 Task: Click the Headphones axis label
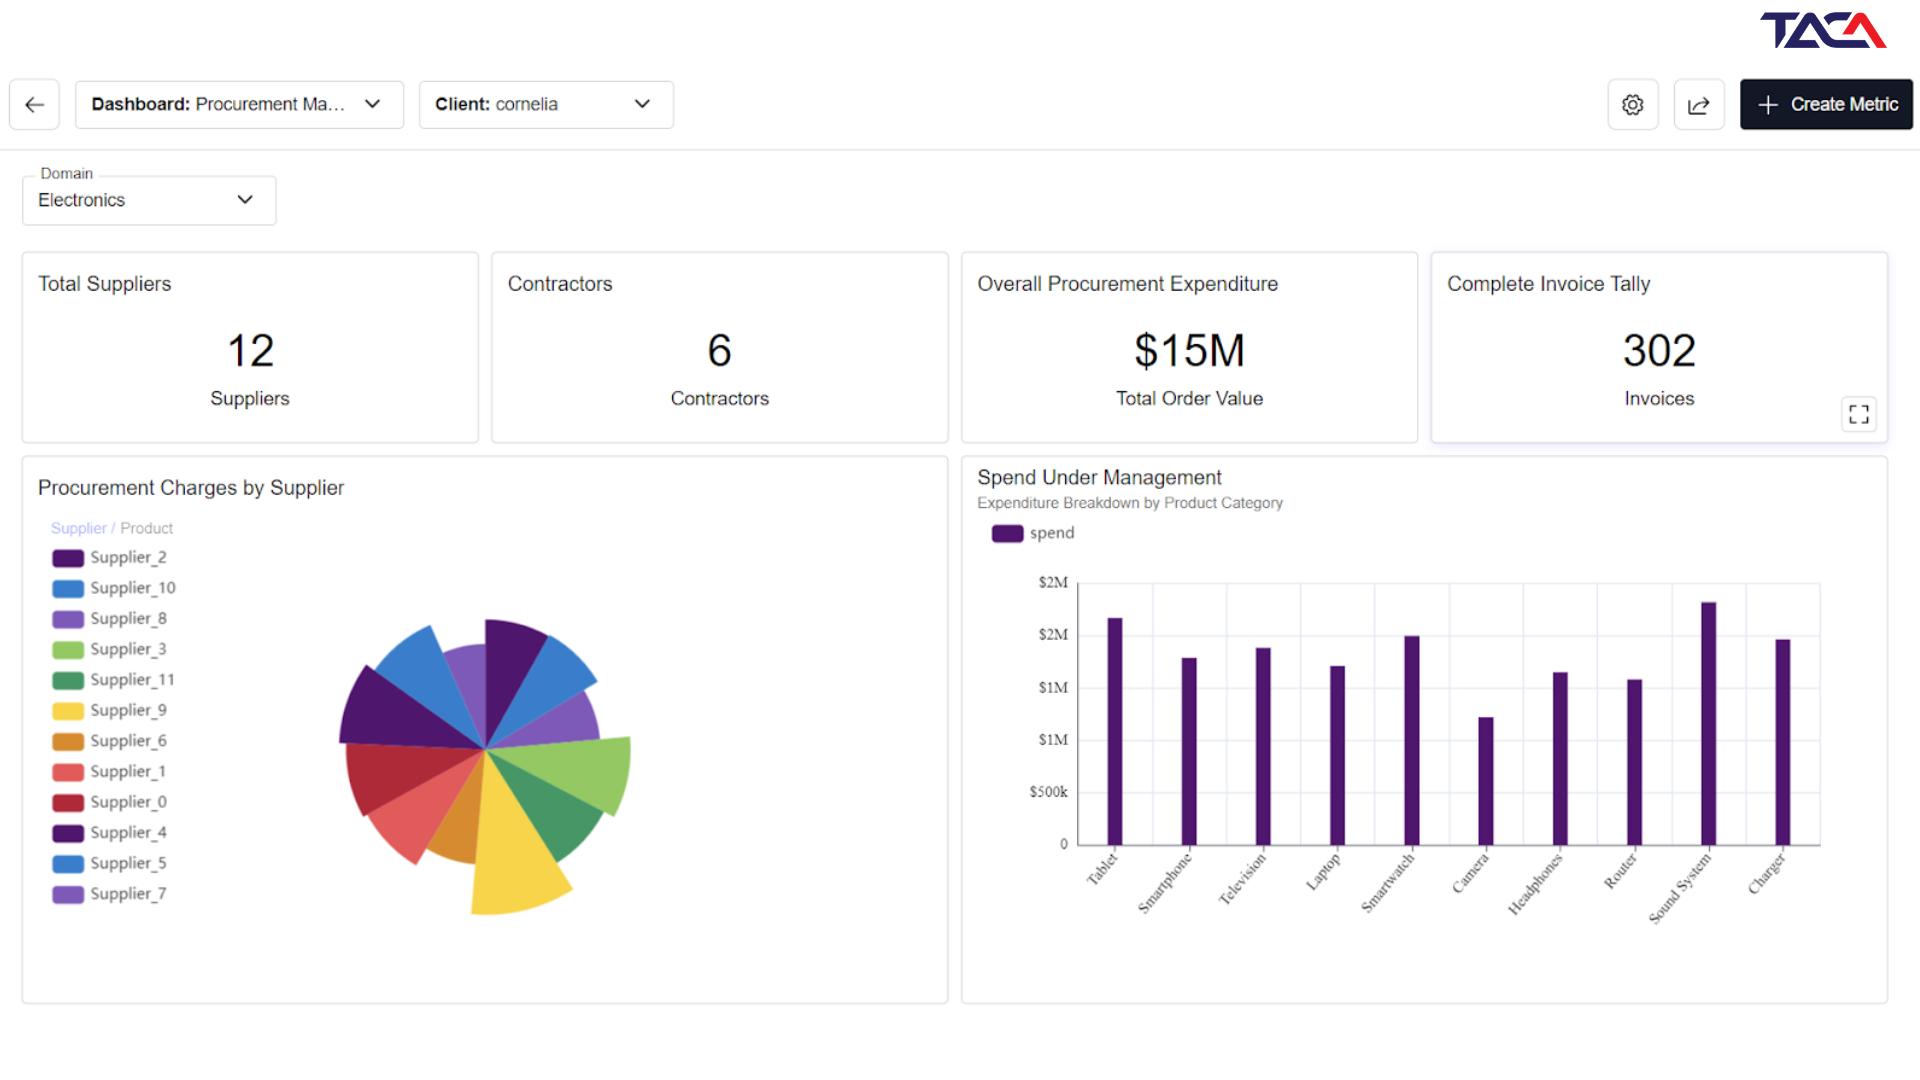coord(1535,884)
